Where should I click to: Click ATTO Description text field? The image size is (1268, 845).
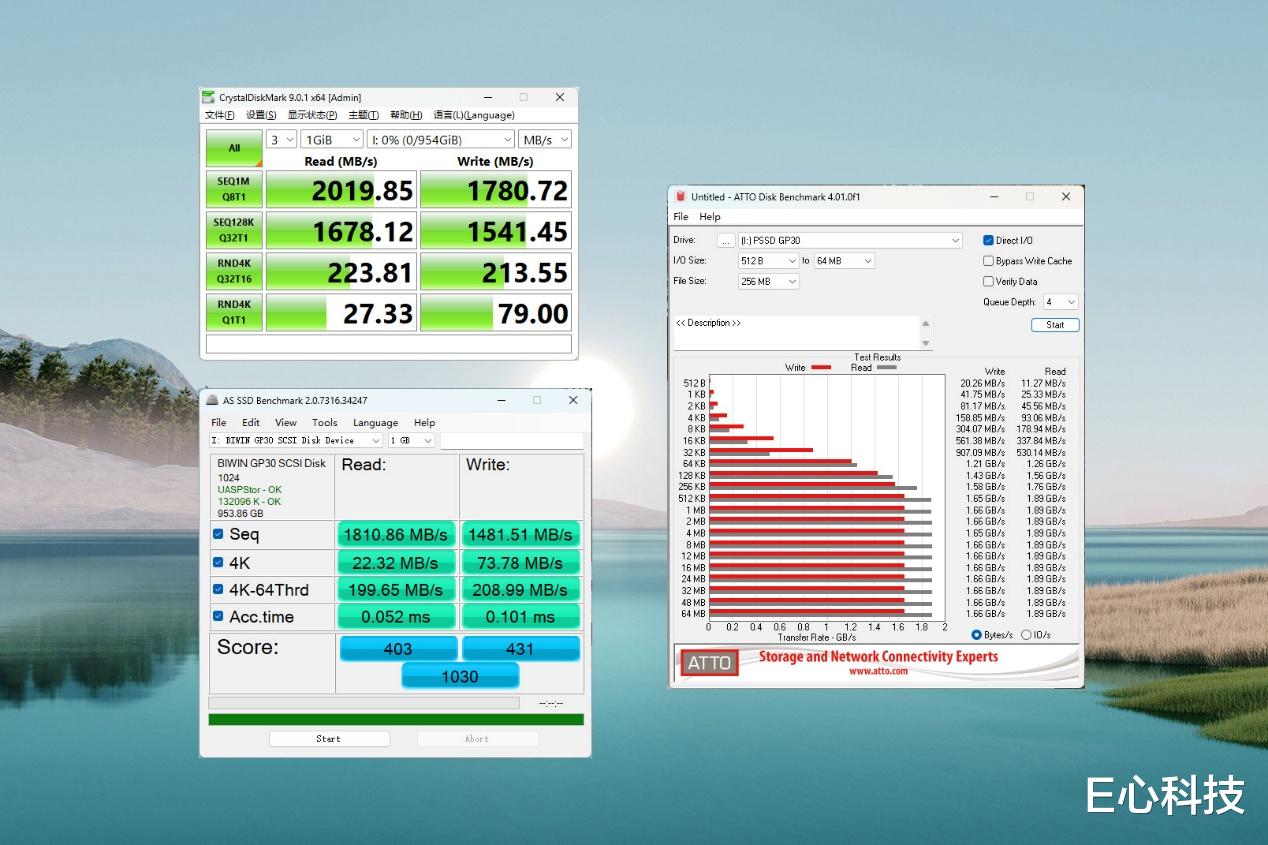(796, 333)
